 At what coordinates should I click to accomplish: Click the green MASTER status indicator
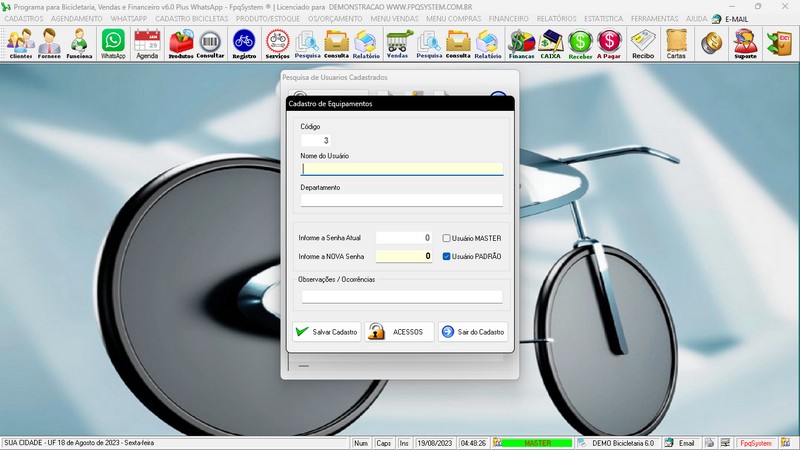click(537, 443)
